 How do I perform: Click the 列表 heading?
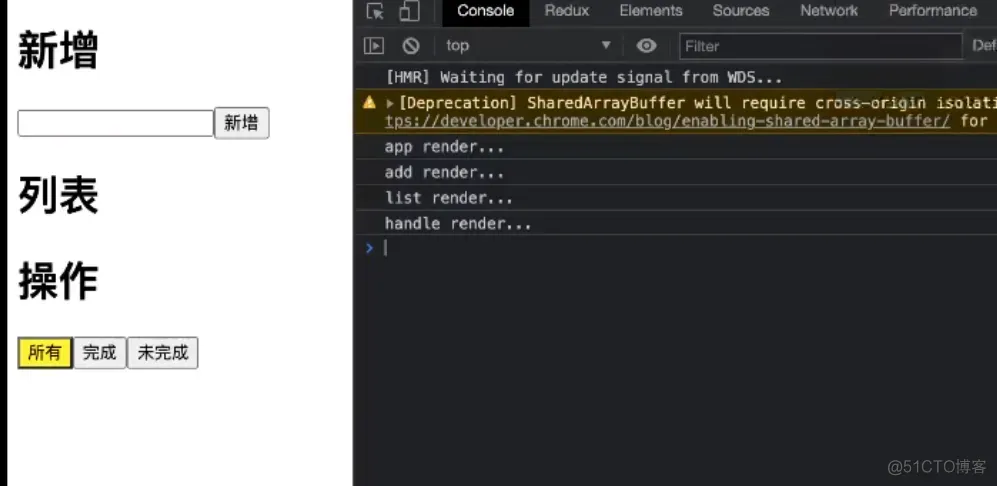(x=58, y=195)
